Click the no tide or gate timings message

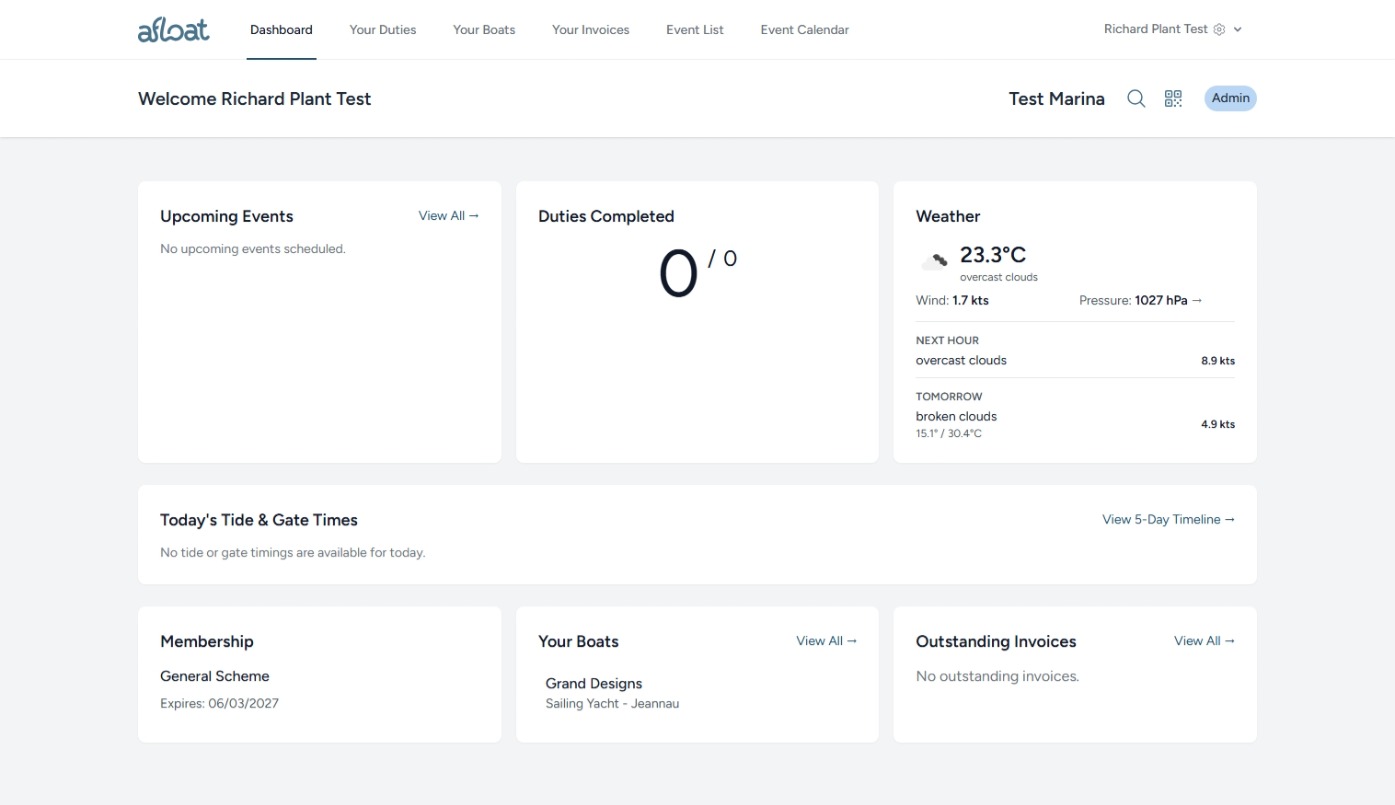[x=293, y=553]
